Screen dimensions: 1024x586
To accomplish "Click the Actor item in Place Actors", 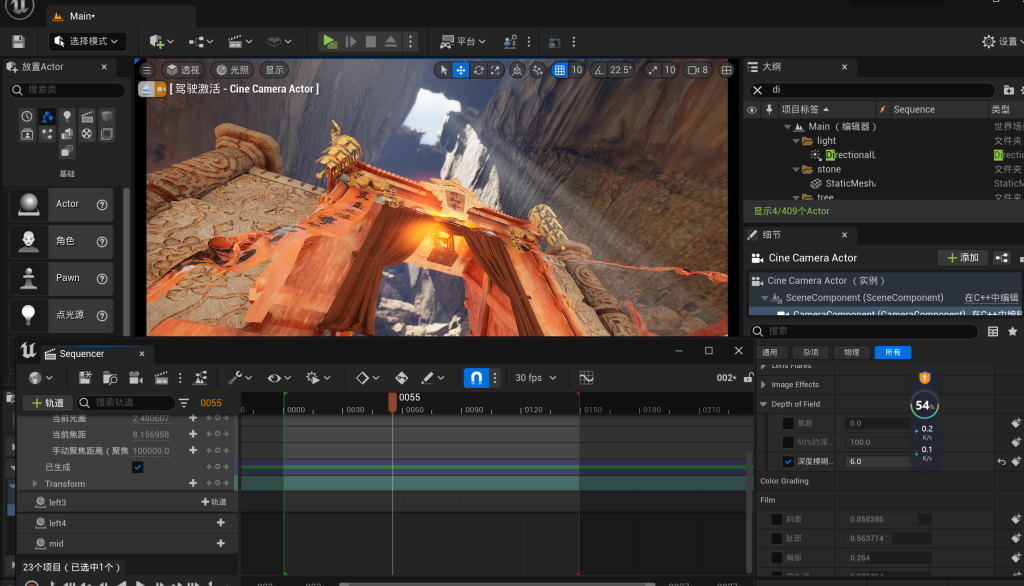I will 61,204.
